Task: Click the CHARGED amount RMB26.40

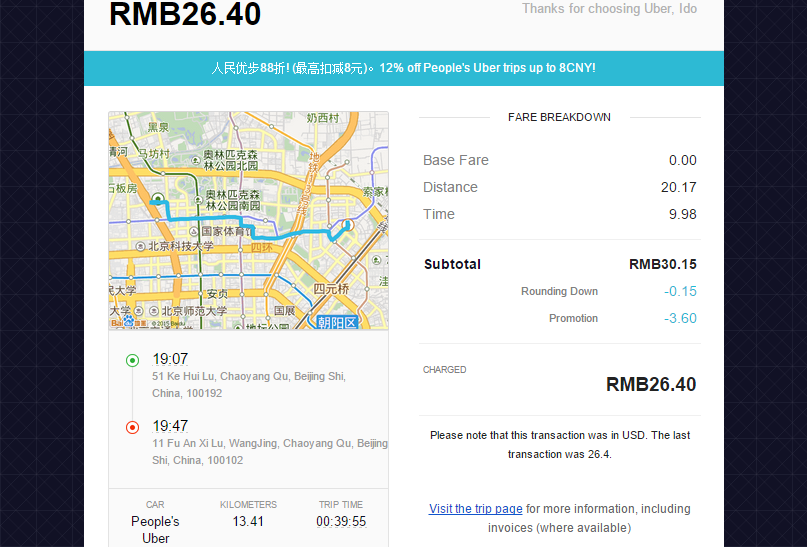Action: pos(651,384)
